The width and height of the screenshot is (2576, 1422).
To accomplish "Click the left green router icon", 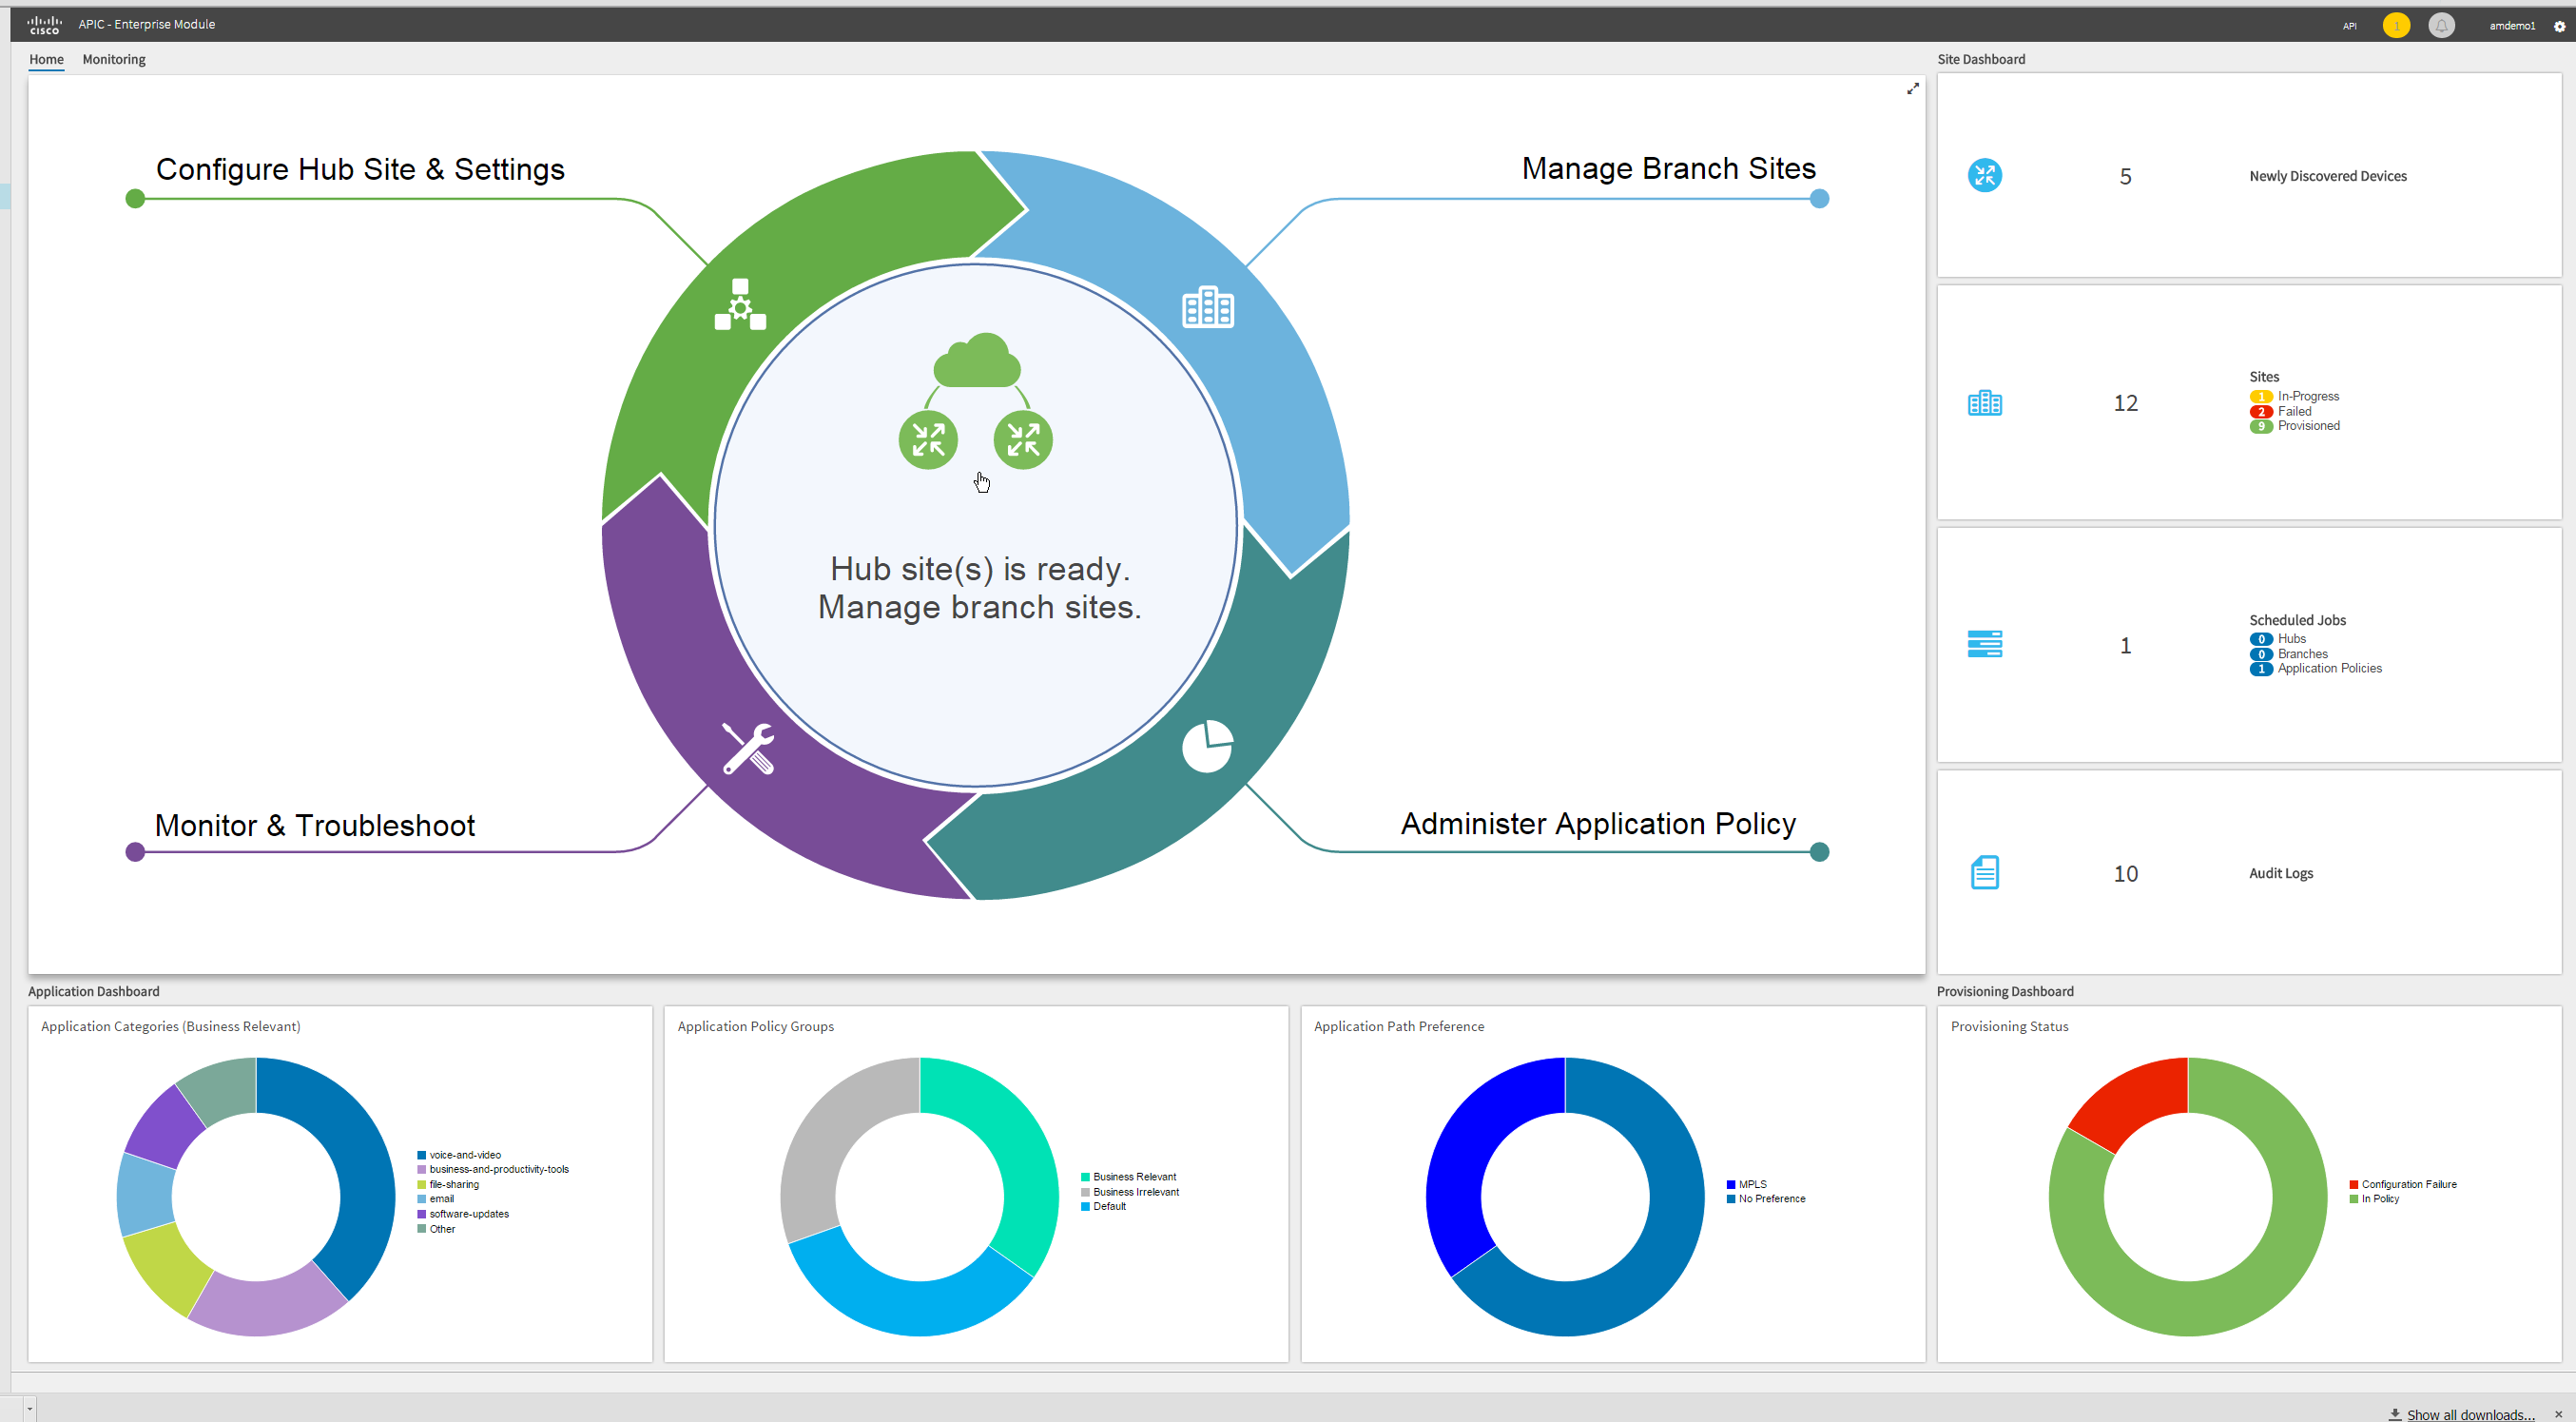I will [x=928, y=439].
